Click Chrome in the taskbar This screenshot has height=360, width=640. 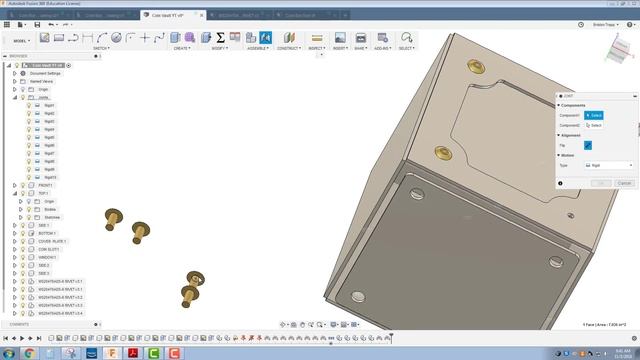29,353
